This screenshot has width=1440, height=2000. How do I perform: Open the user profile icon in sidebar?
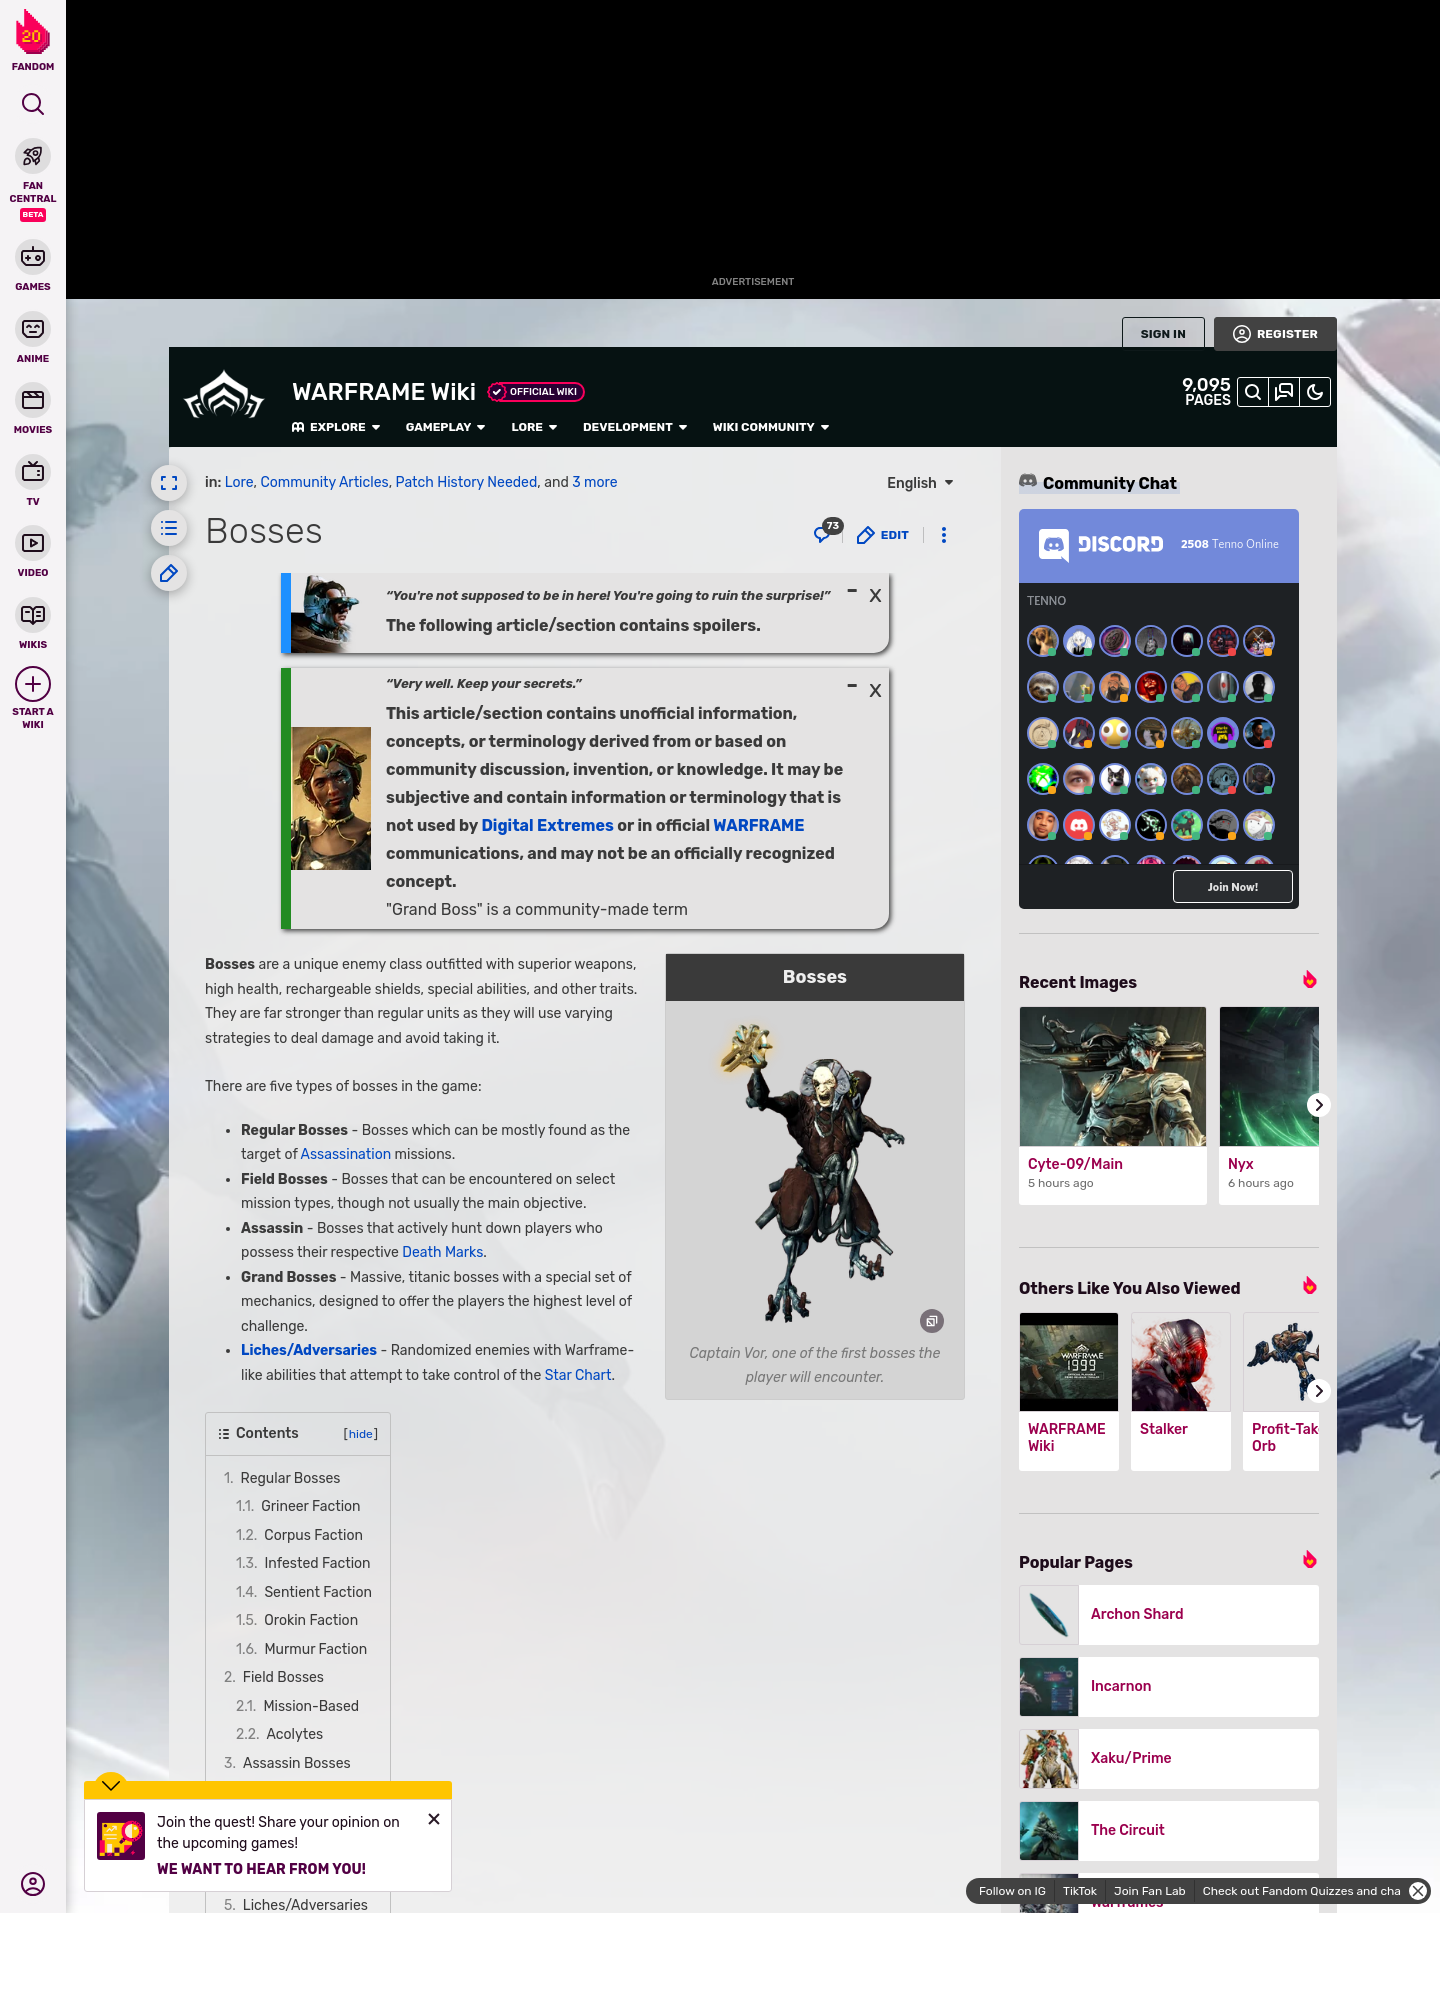point(33,1884)
